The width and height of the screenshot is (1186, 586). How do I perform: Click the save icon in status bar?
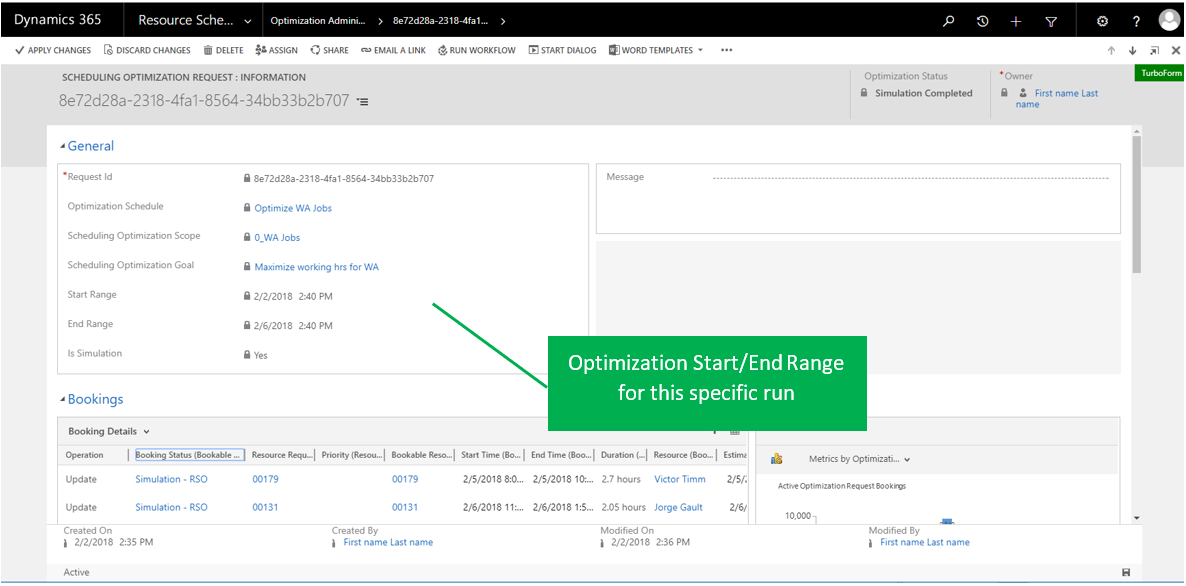[1126, 572]
